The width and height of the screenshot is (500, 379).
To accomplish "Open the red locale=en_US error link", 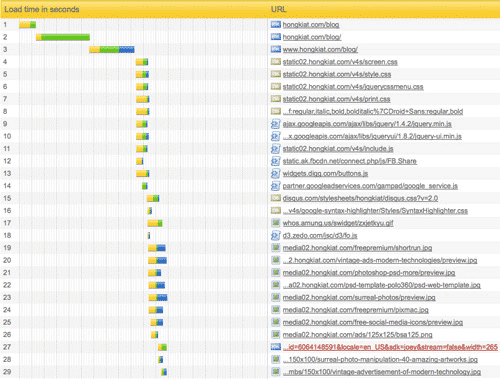I will pos(390,347).
